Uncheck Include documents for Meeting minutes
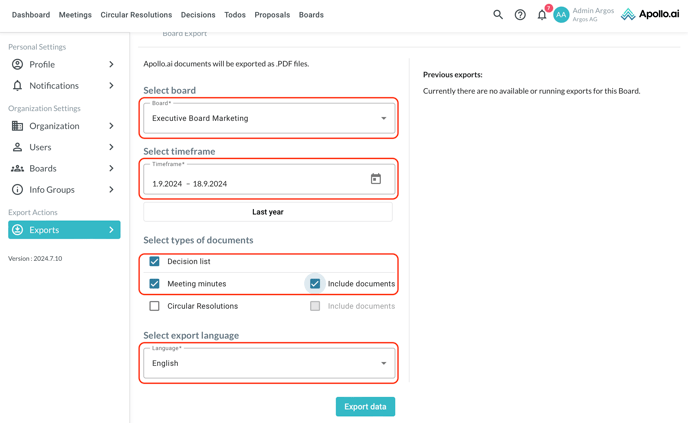Screen dimensions: 688x423 pos(315,284)
